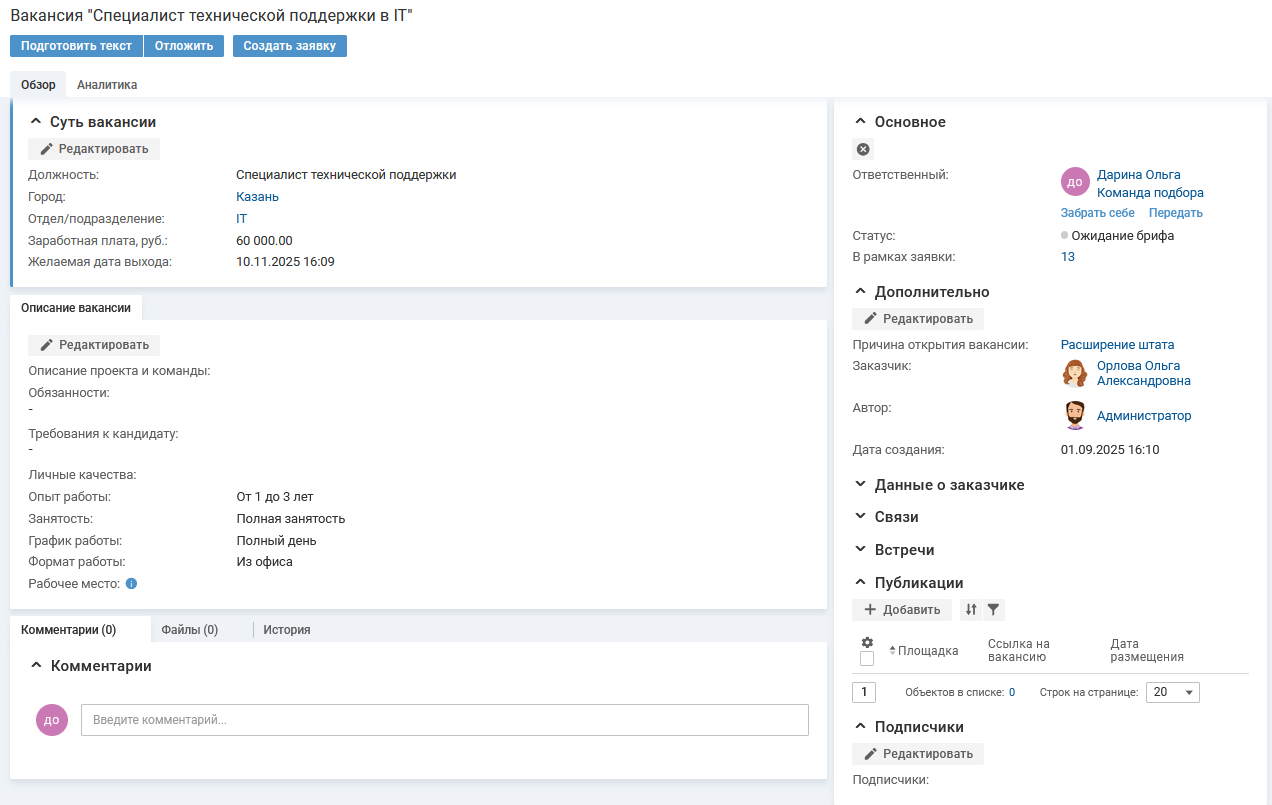
Task: Sort table by Площадка column arrows
Action: 893,651
